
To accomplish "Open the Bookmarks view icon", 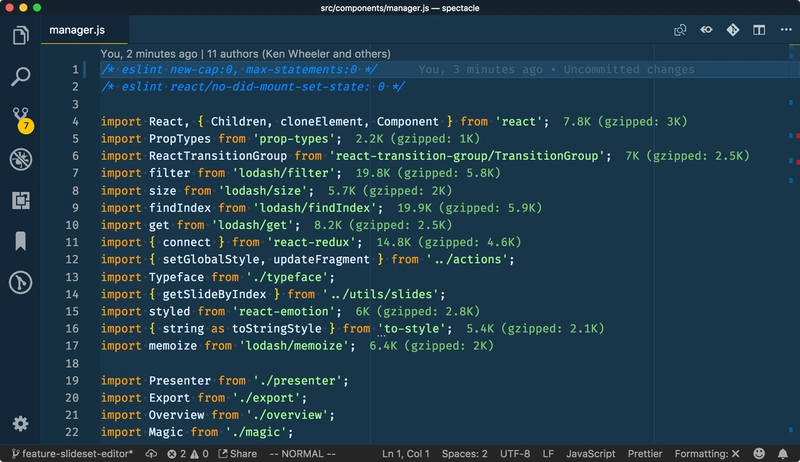I will [20, 241].
